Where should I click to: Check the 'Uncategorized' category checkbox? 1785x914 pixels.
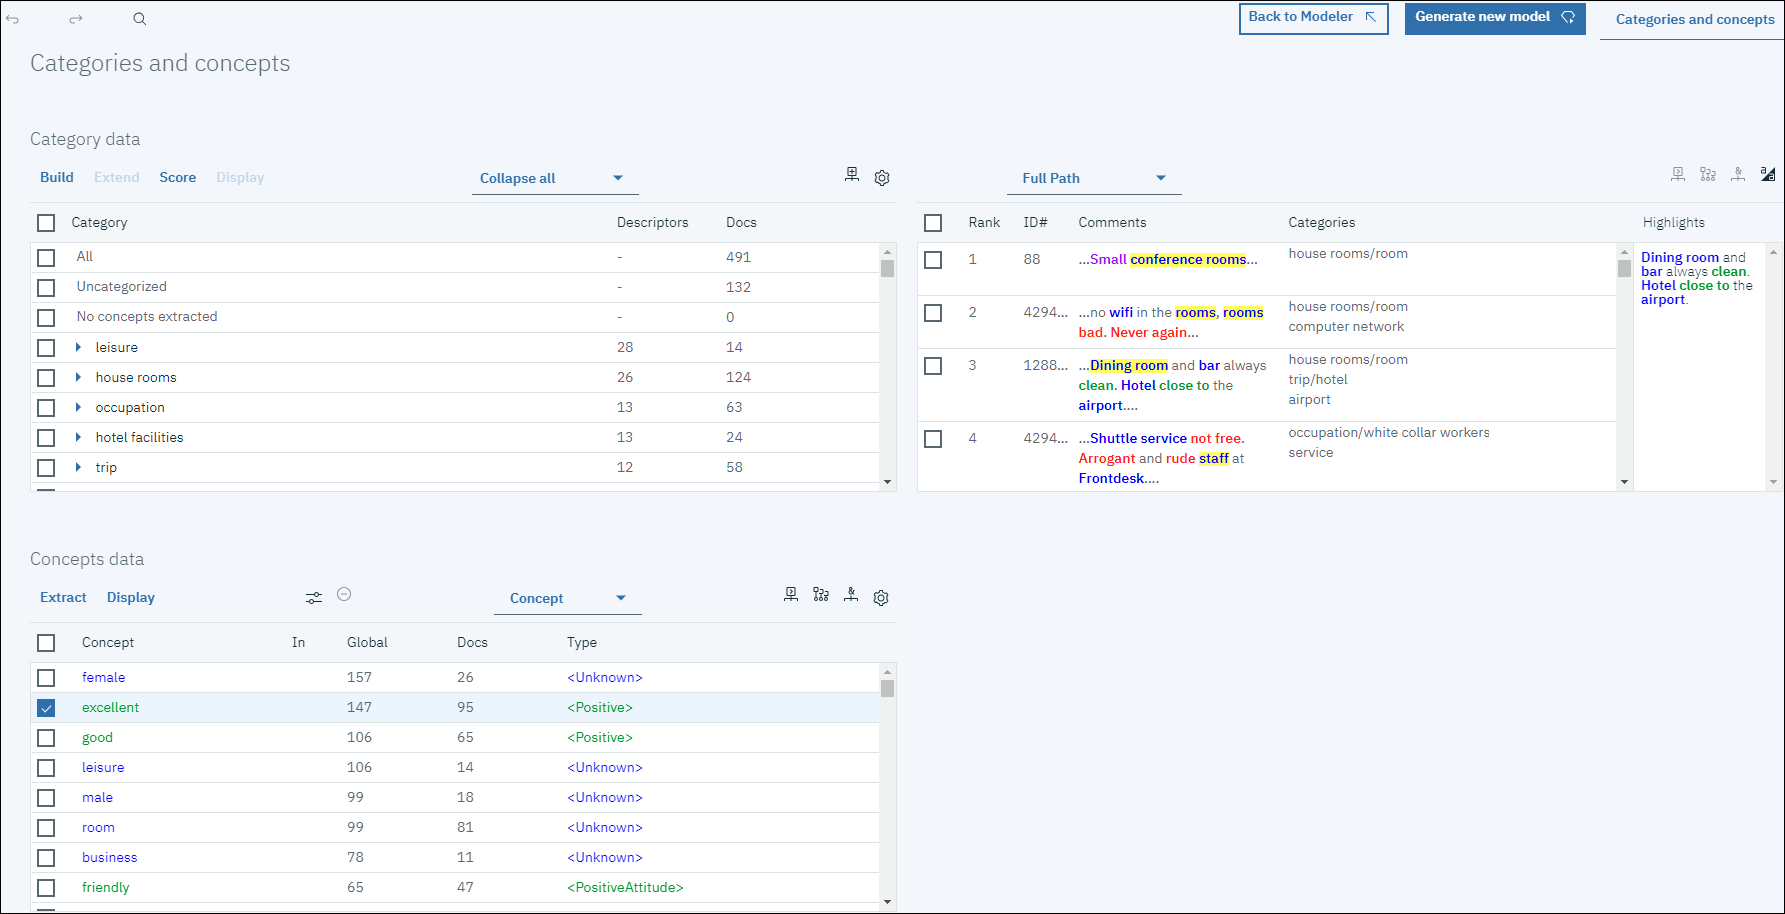pyautogui.click(x=46, y=288)
